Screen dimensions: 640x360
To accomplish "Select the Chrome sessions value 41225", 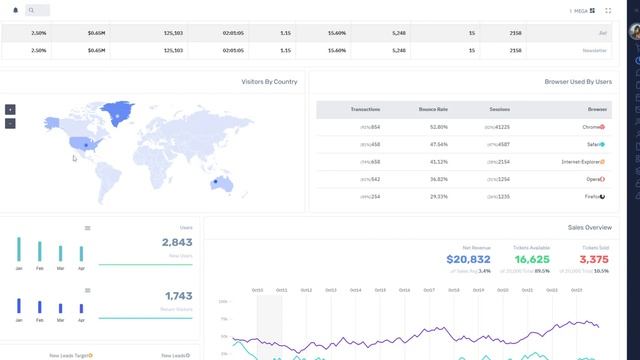I will (x=503, y=127).
